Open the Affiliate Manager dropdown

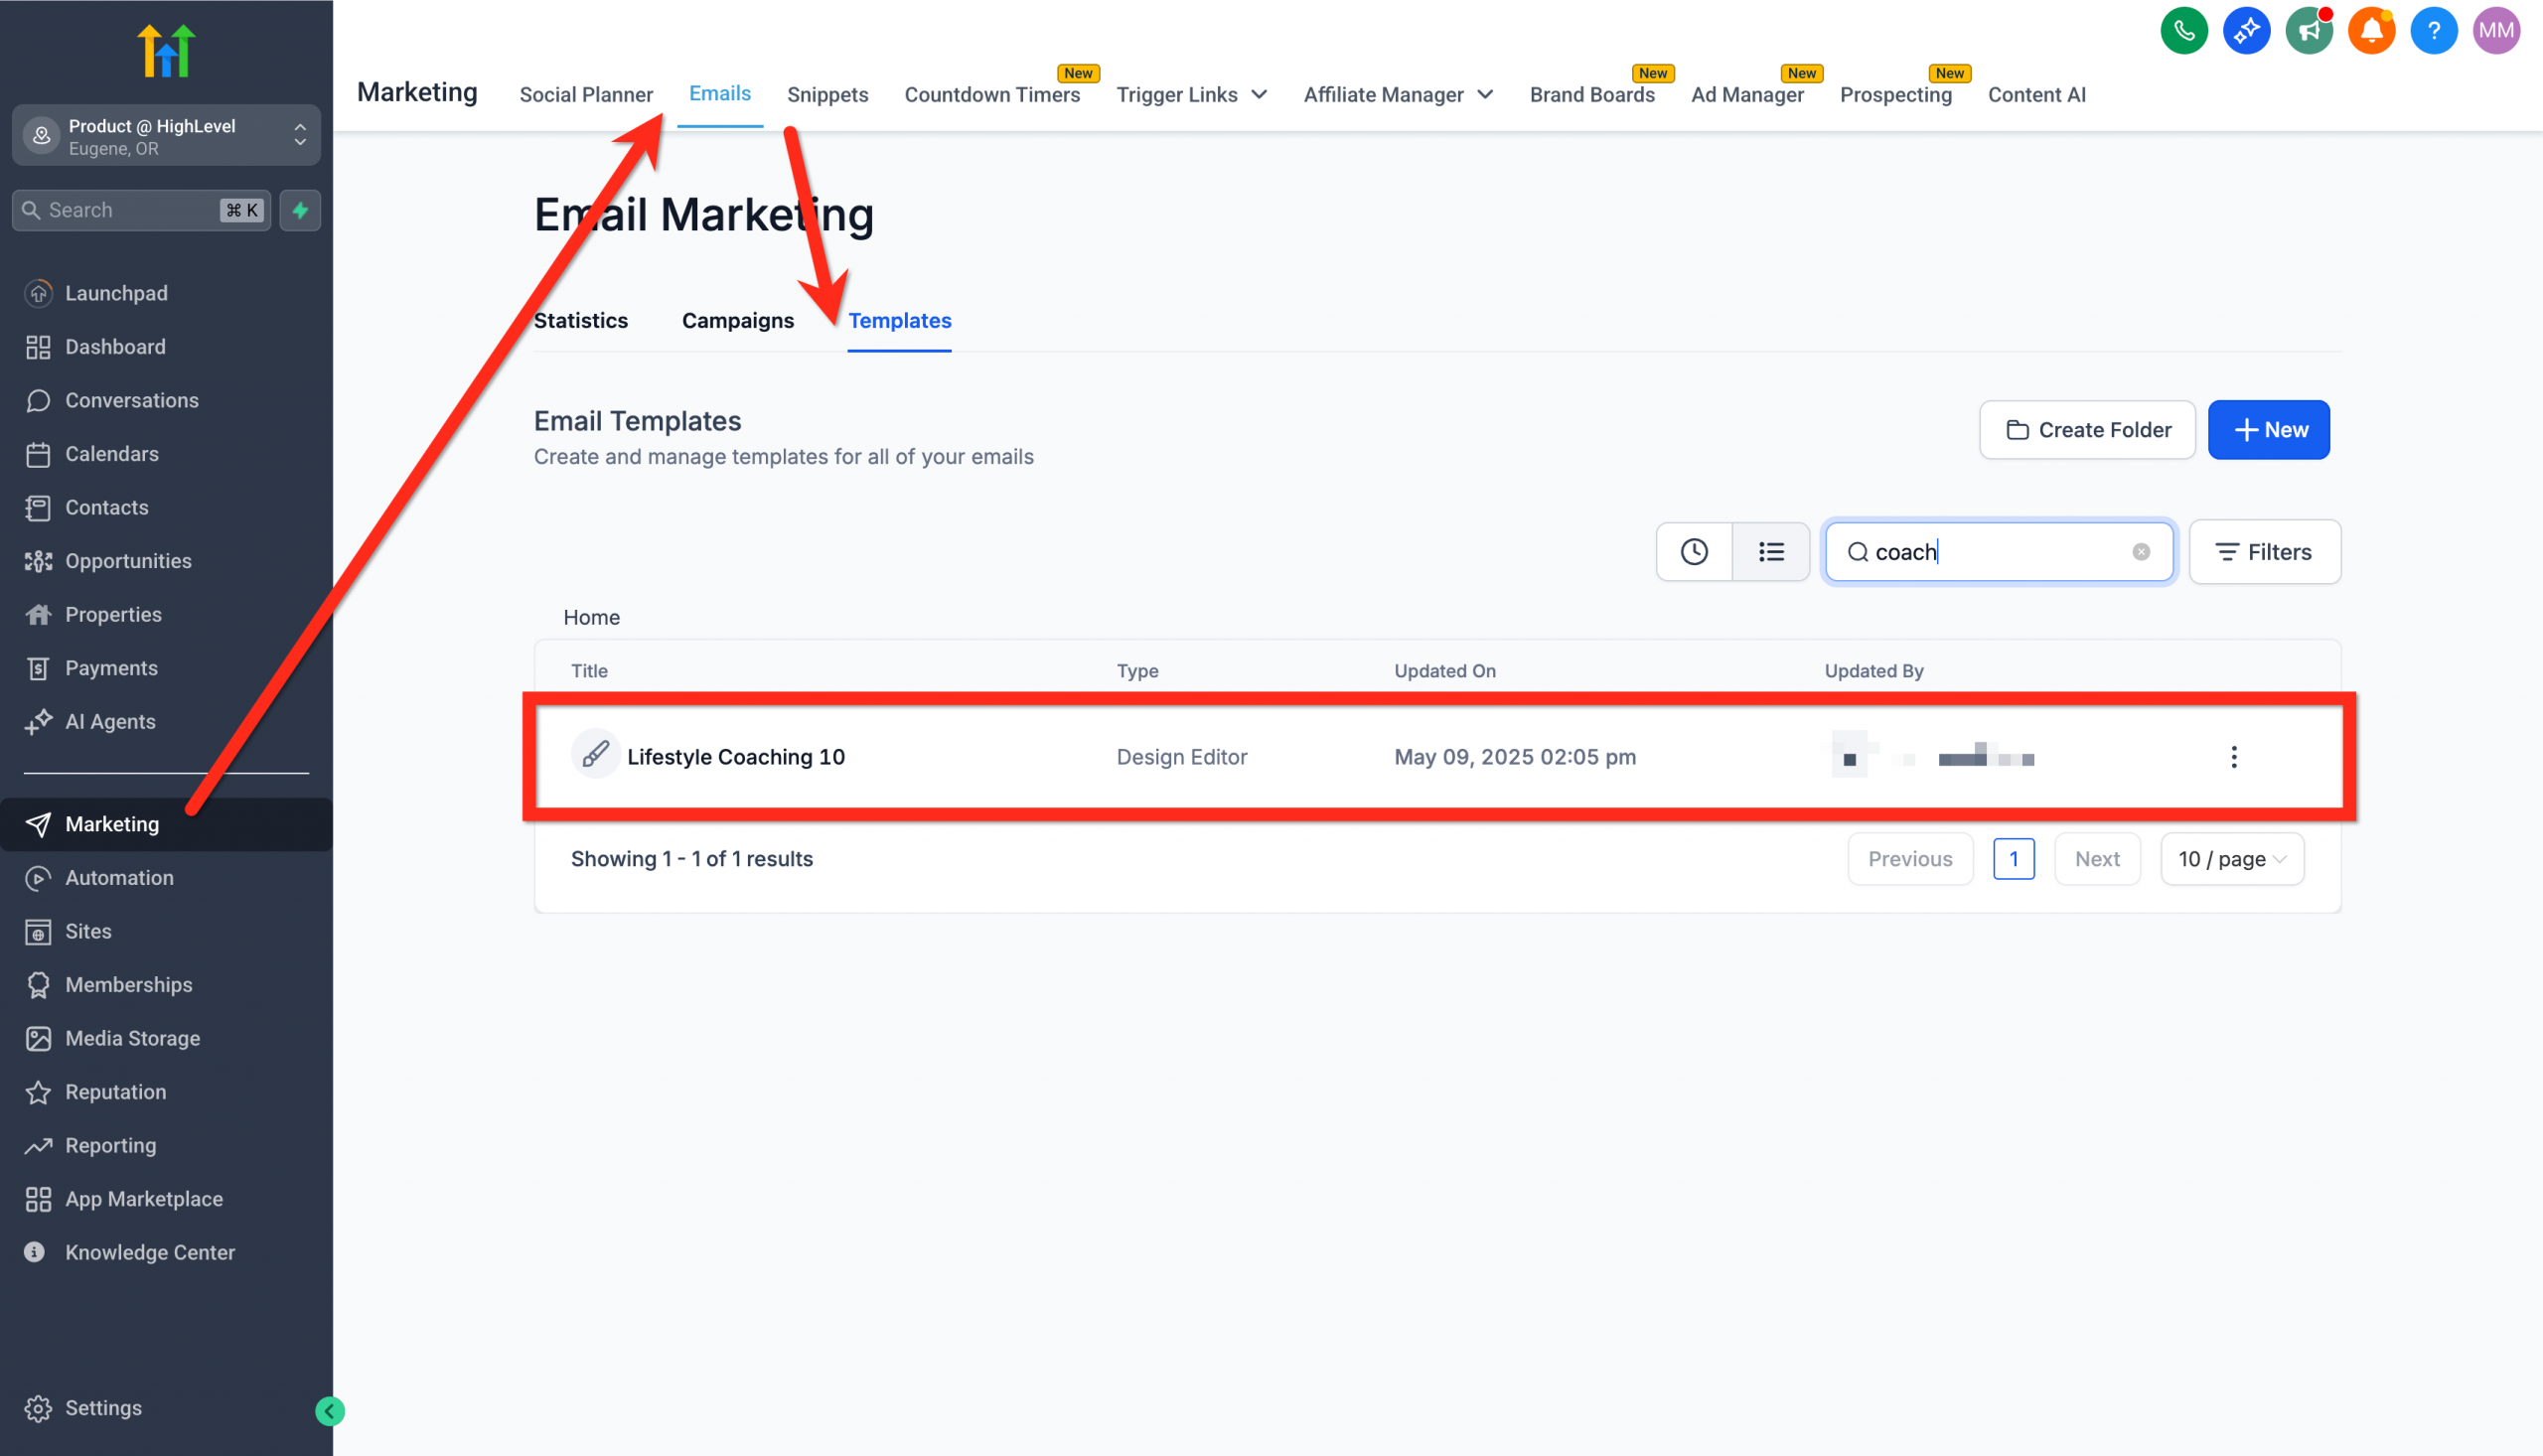[1397, 94]
